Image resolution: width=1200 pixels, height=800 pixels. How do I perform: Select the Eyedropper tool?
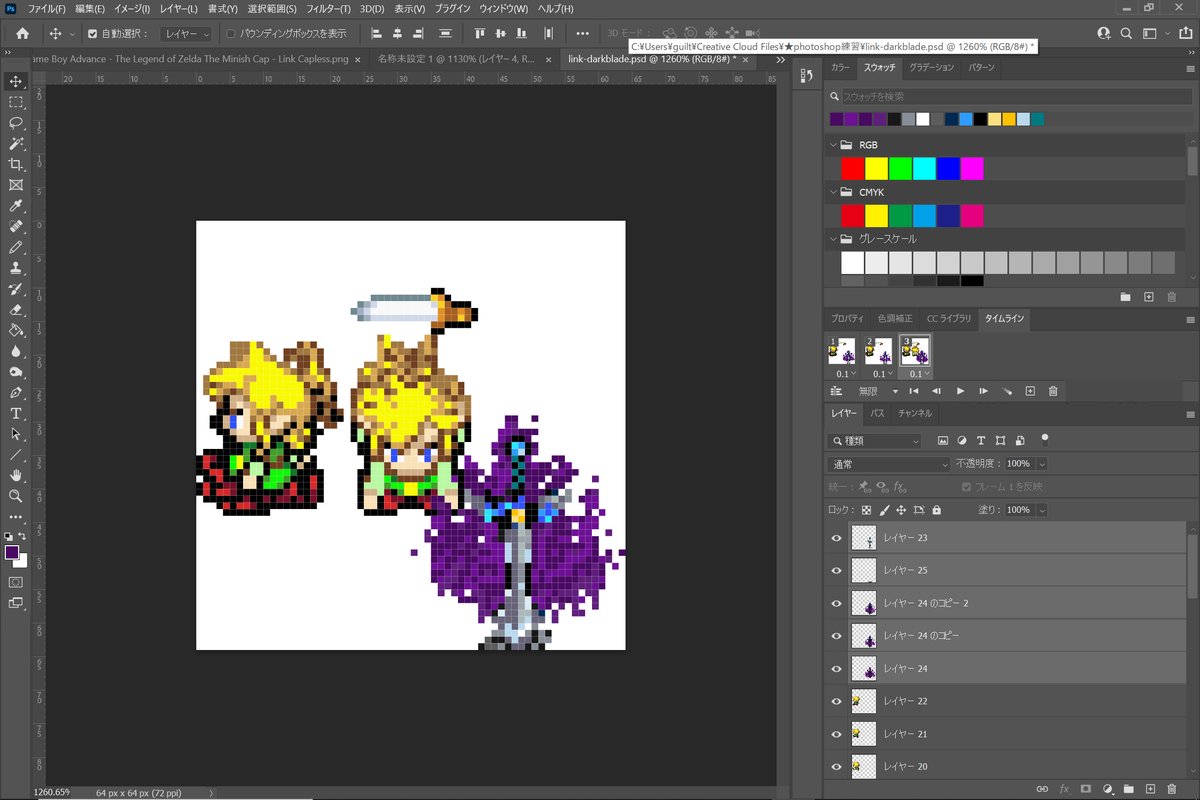[x=16, y=206]
